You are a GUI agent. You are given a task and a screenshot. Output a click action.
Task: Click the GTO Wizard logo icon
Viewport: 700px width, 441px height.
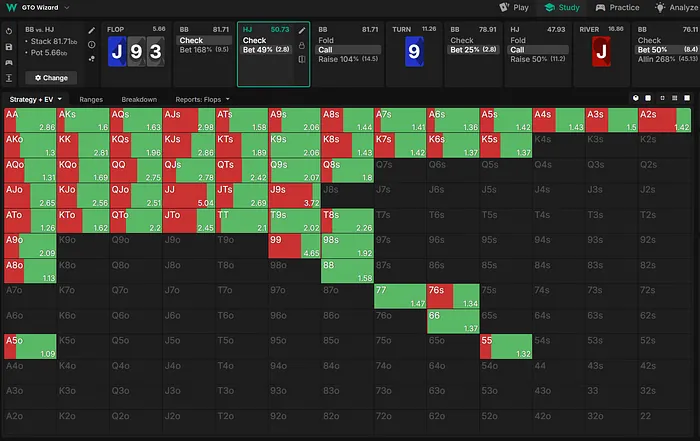pos(10,7)
